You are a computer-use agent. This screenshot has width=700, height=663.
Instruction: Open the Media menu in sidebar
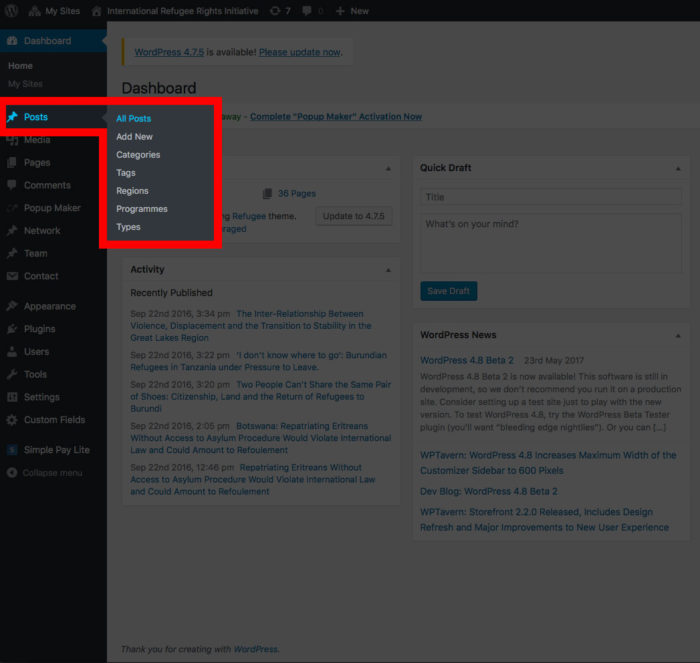pyautogui.click(x=37, y=140)
